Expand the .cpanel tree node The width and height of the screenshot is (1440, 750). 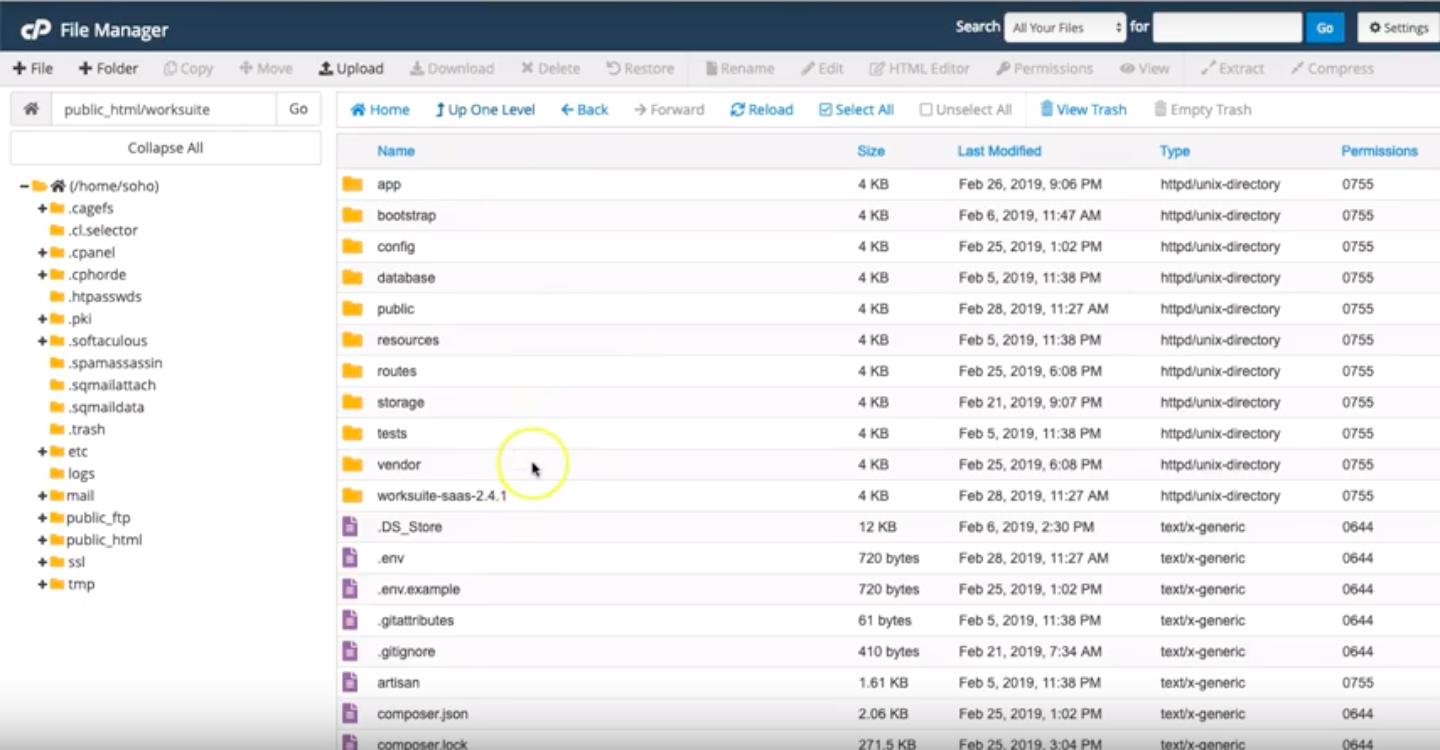(43, 253)
